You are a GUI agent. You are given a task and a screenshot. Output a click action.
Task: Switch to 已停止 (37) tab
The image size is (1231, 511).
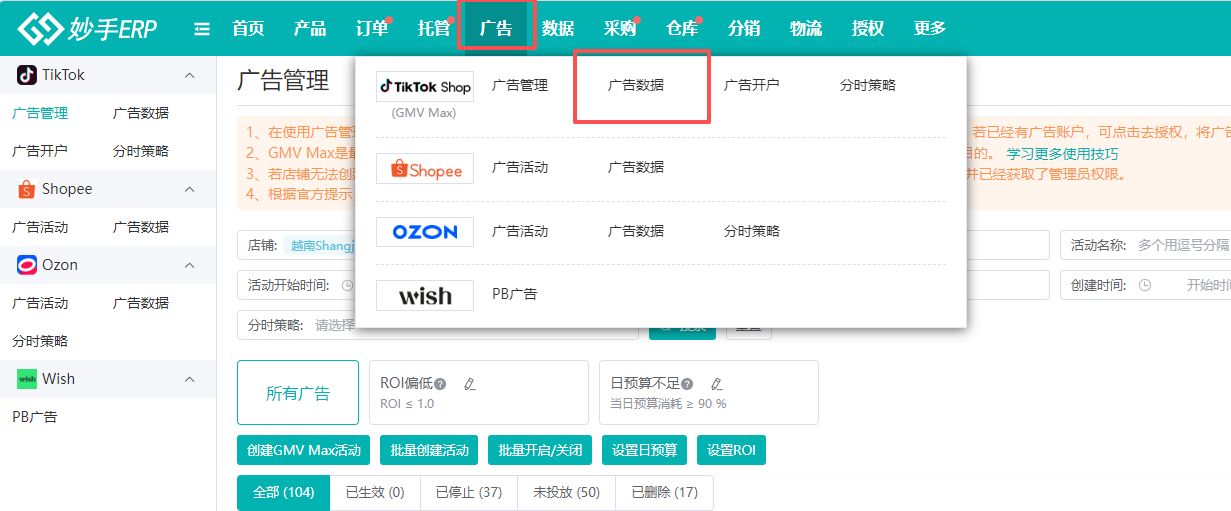(469, 492)
